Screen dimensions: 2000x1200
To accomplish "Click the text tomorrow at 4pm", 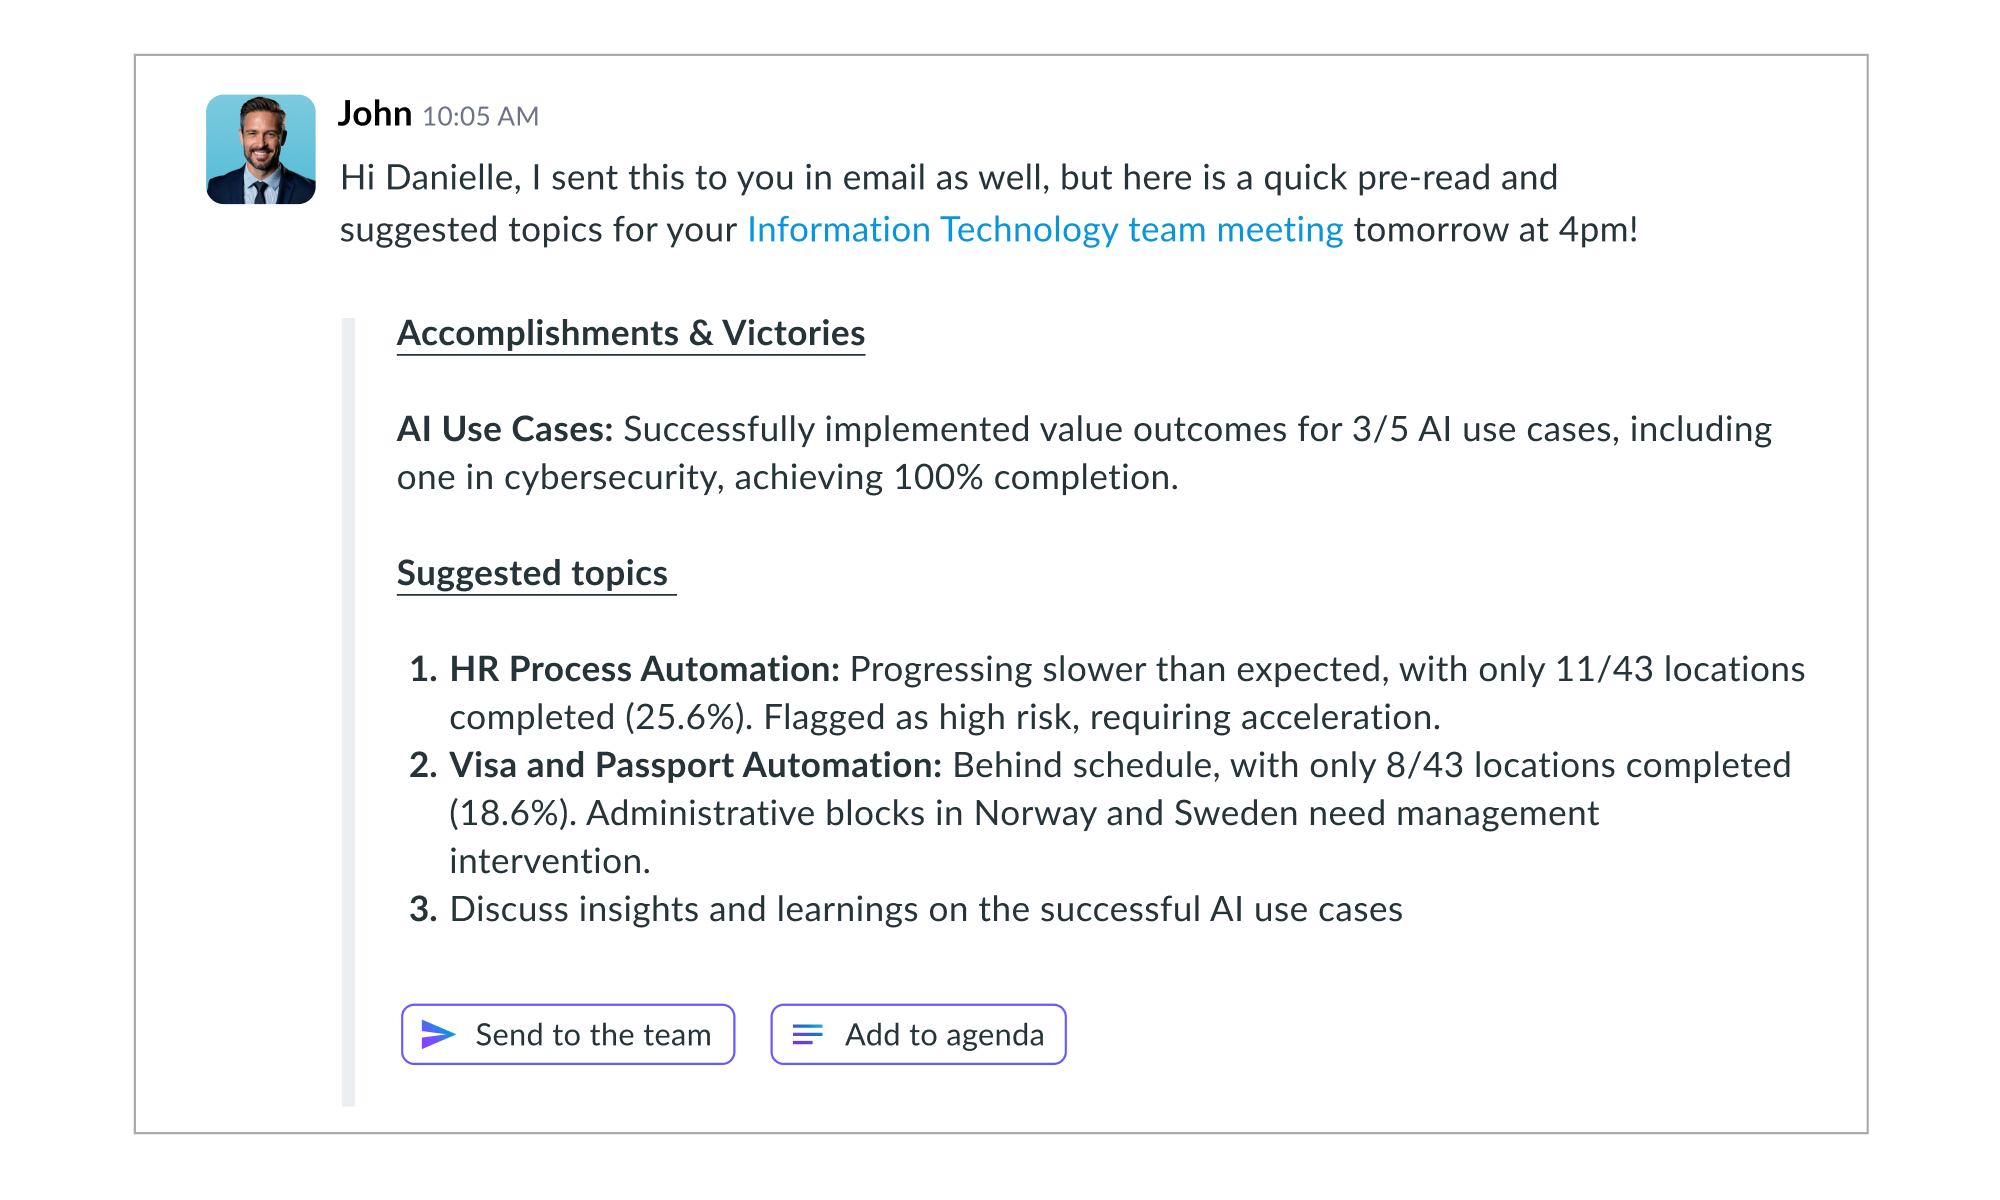I will tap(1496, 230).
